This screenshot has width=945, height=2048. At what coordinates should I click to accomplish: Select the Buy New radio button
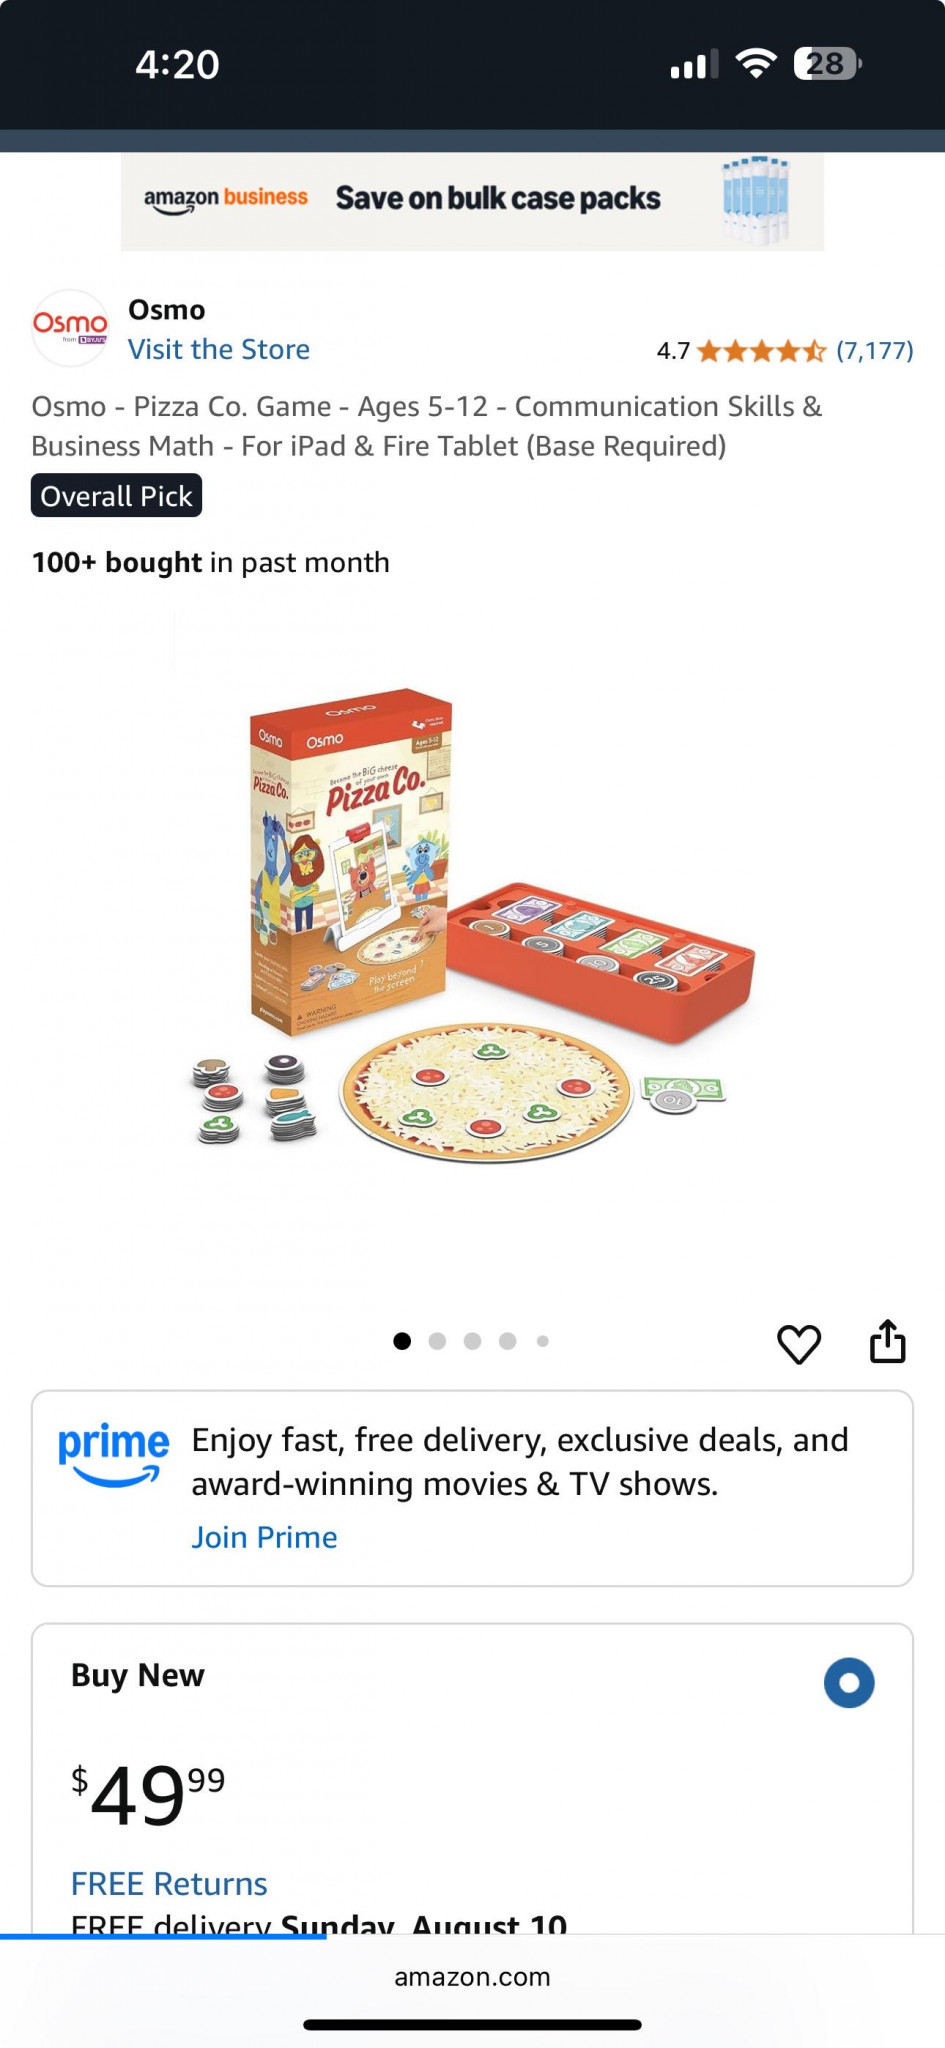(x=849, y=1683)
